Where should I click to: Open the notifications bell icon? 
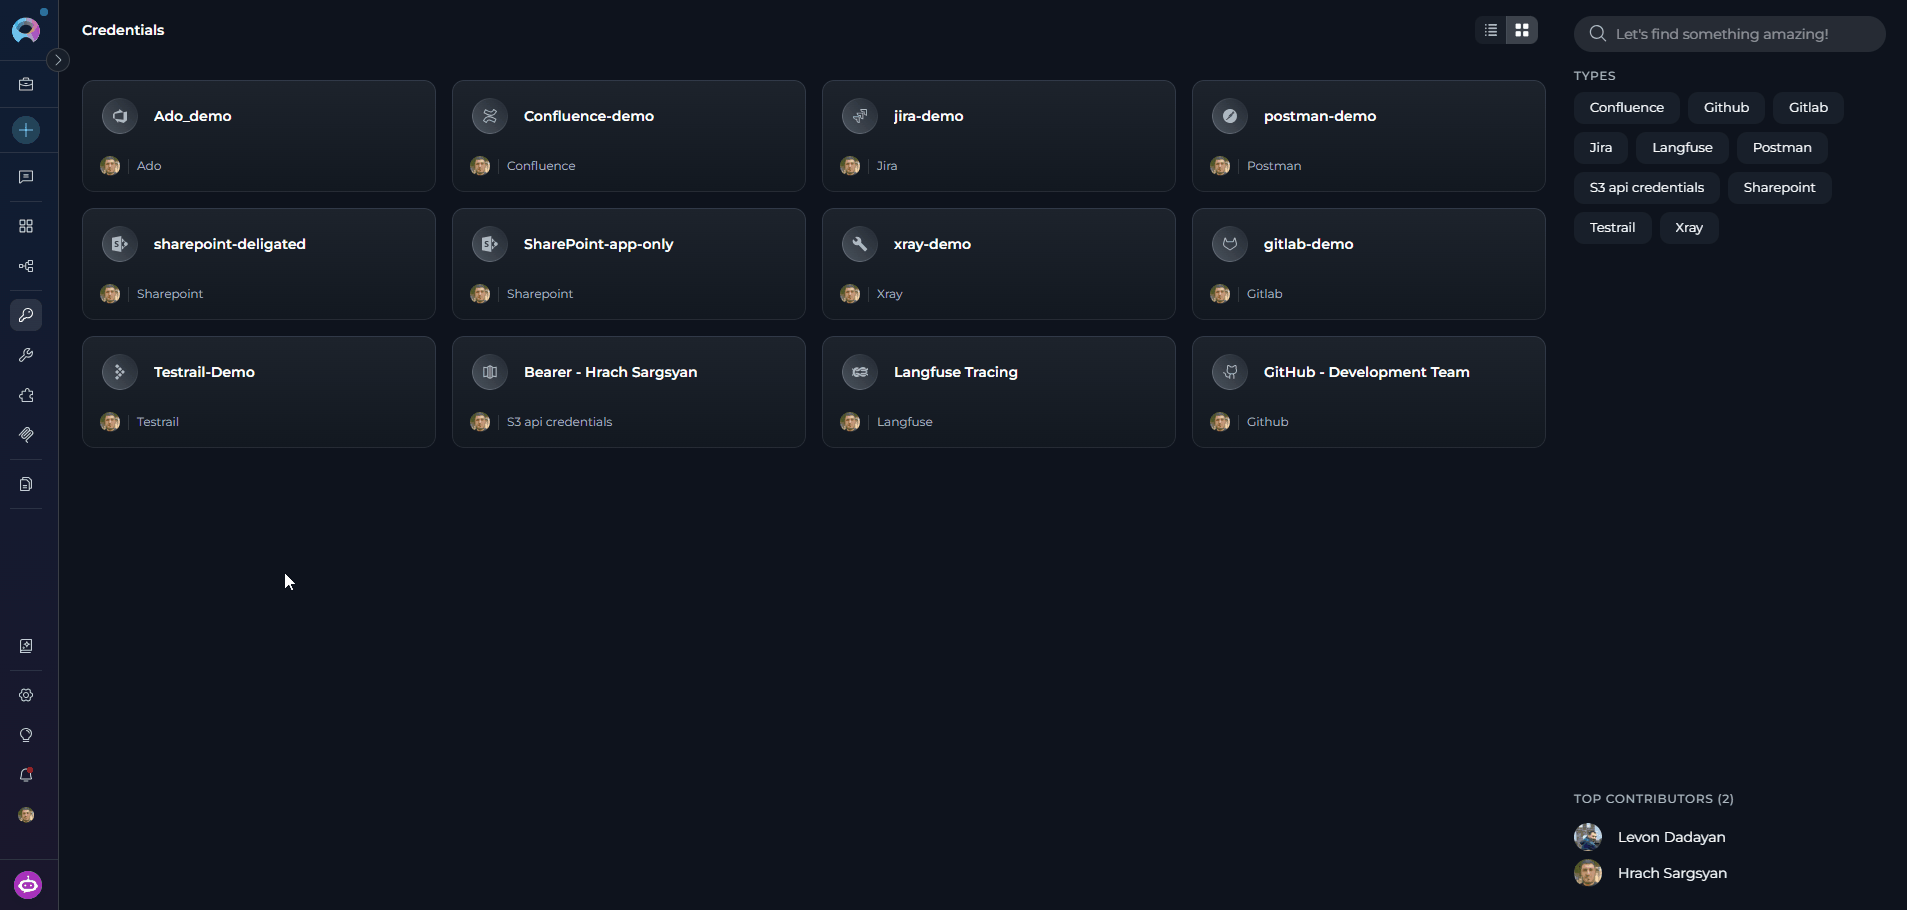[x=26, y=775]
